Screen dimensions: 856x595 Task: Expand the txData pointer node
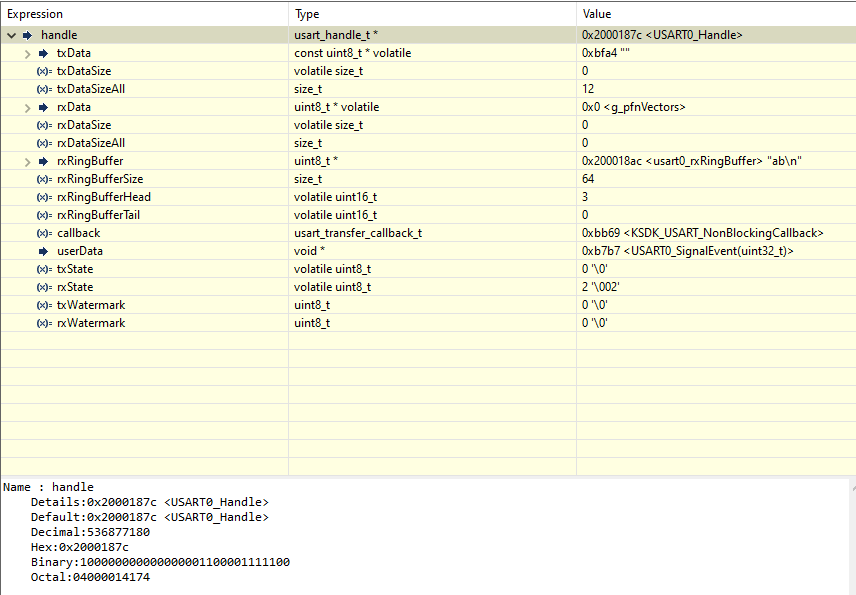(x=27, y=53)
